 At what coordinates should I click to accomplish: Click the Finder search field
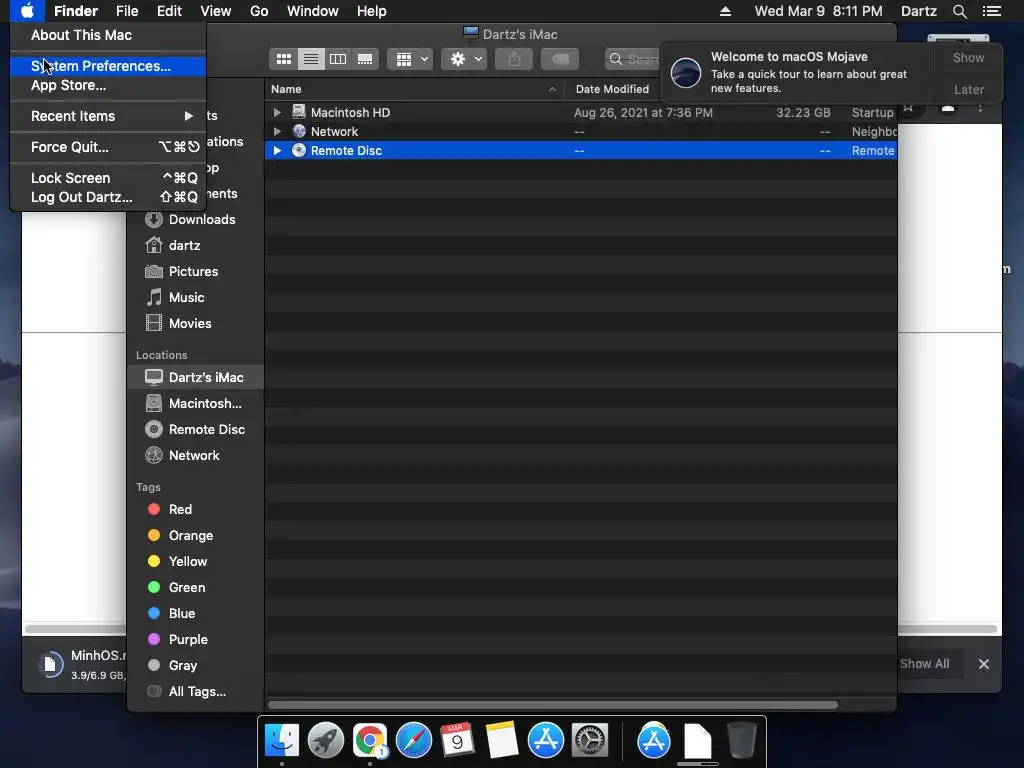[633, 59]
